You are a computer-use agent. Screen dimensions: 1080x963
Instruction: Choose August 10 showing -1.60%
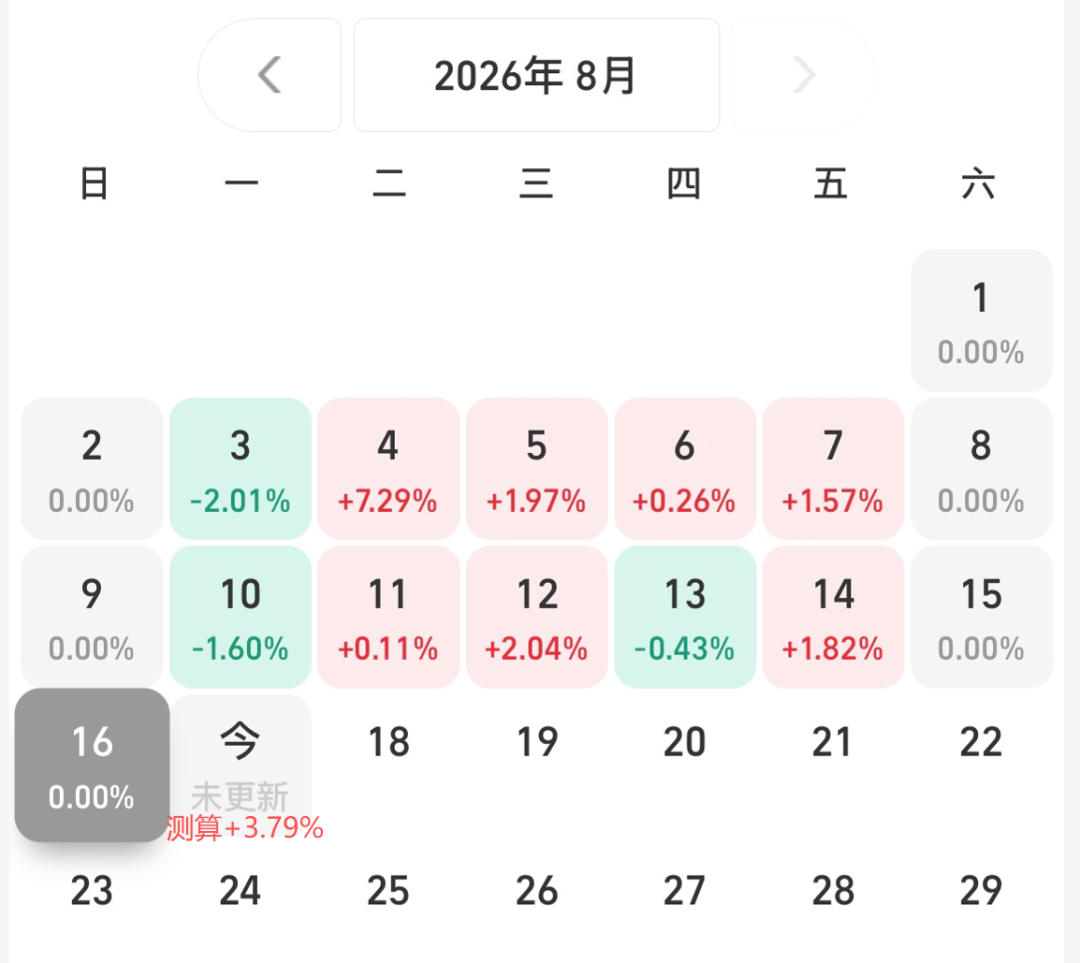coord(240,617)
